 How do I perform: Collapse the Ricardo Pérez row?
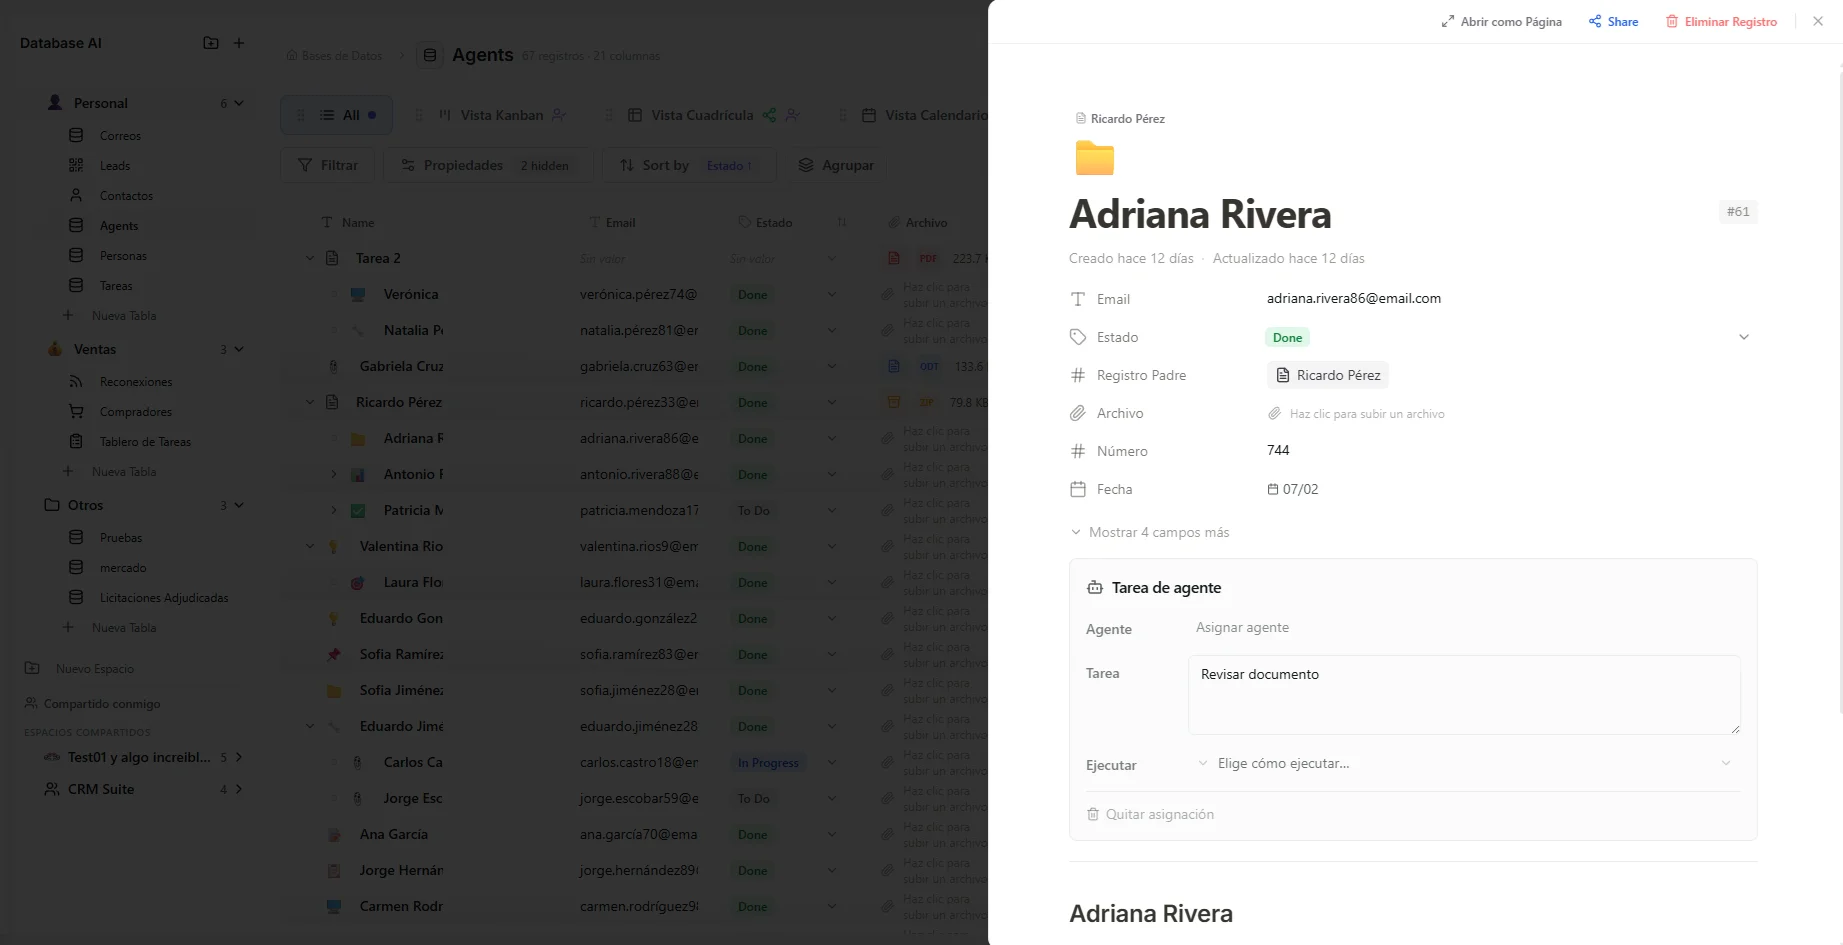310,402
